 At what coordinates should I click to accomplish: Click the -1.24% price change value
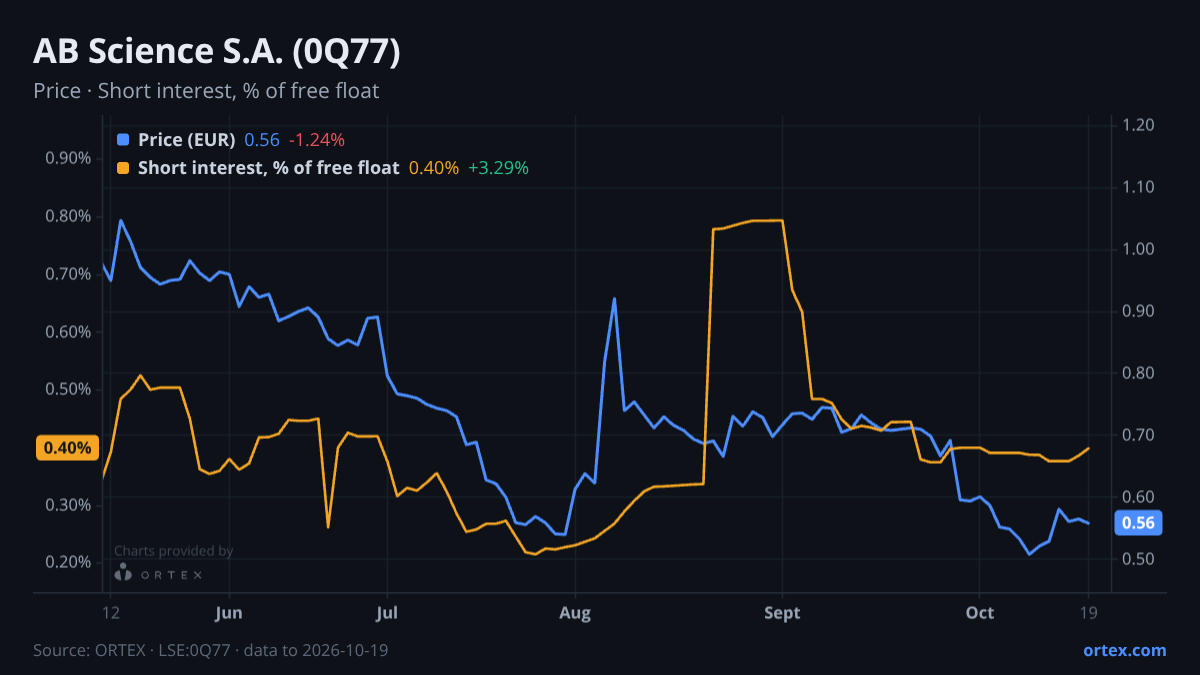click(317, 140)
